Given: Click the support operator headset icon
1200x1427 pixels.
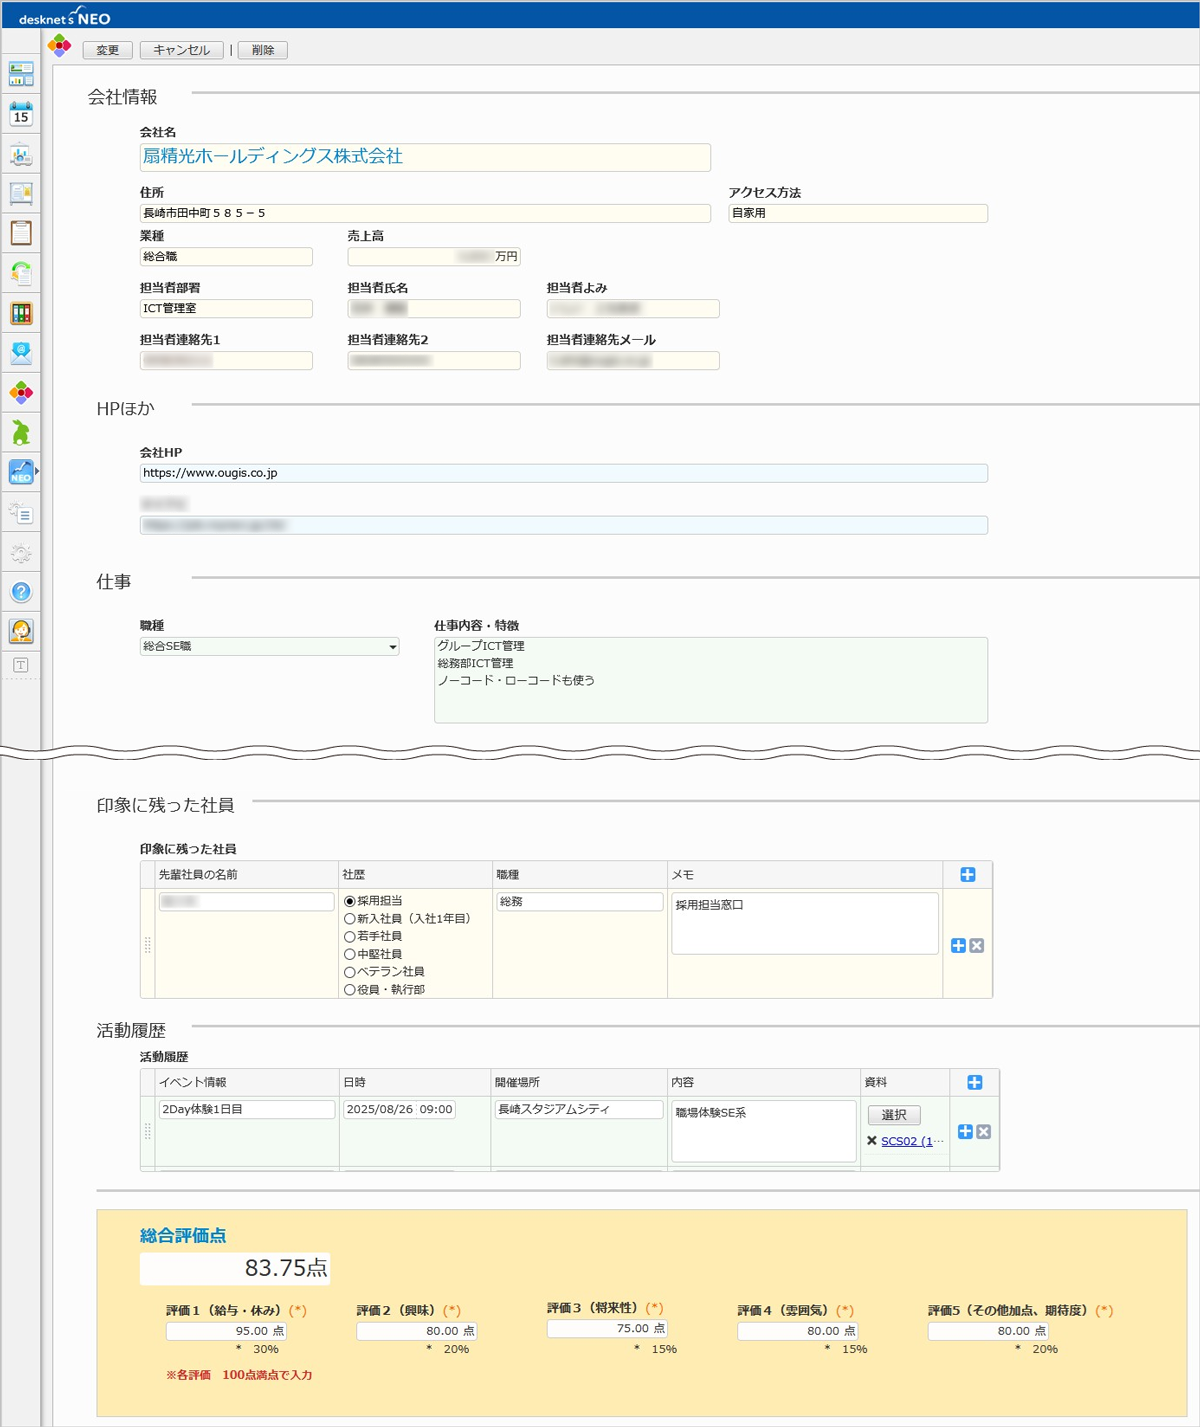Looking at the screenshot, I should (21, 631).
